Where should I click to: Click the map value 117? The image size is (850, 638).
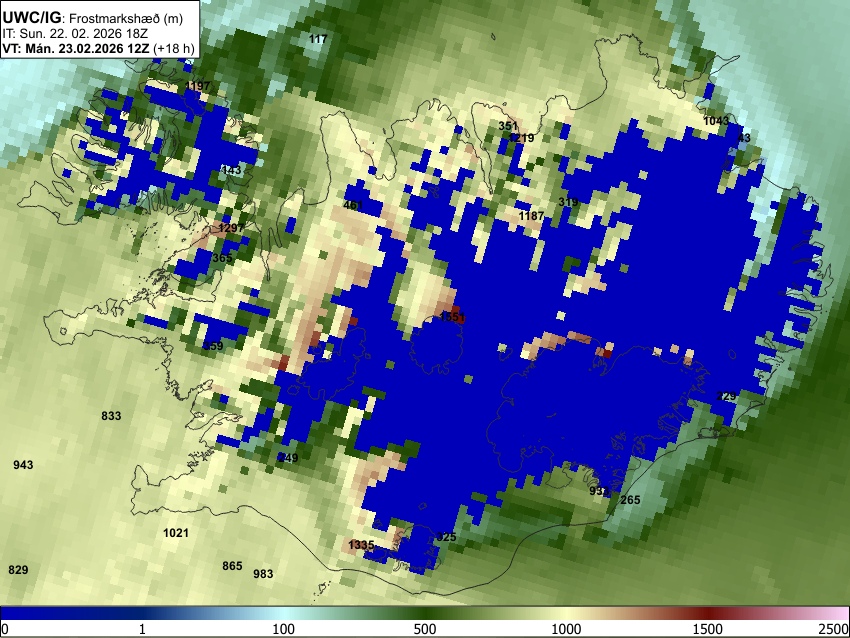(318, 39)
